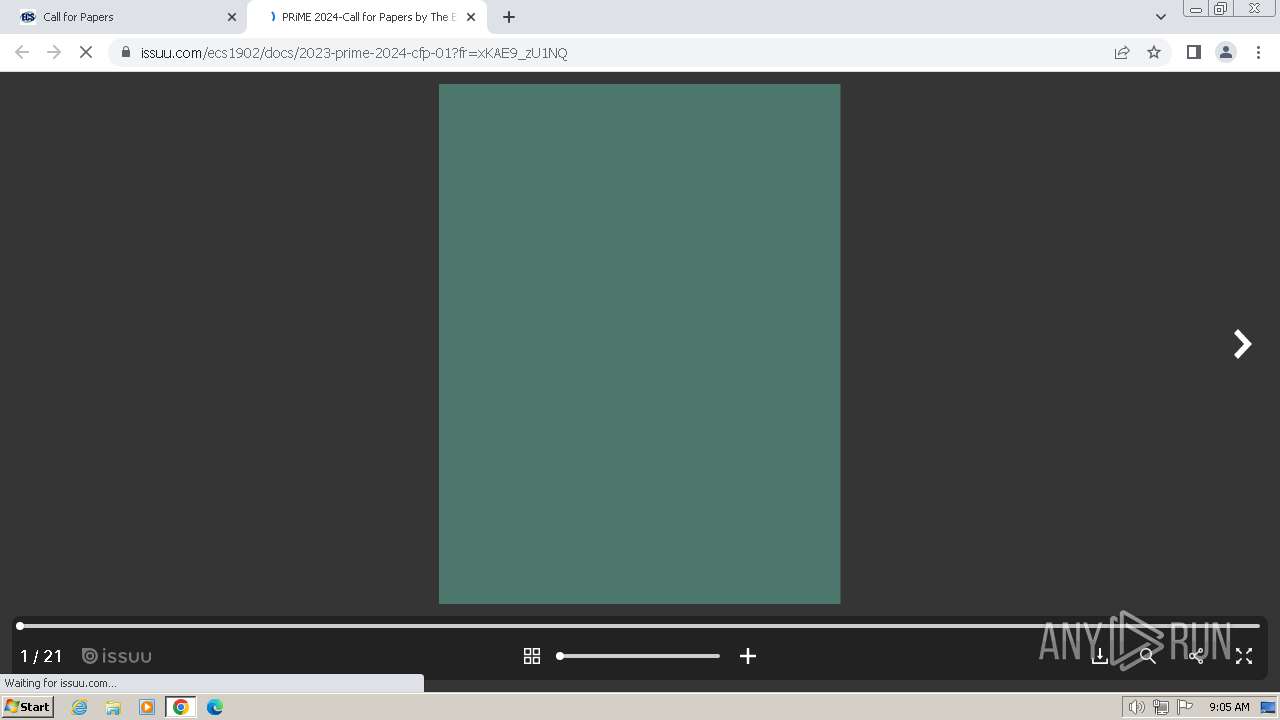
Task: View site information lock icon
Action: pyautogui.click(x=126, y=53)
